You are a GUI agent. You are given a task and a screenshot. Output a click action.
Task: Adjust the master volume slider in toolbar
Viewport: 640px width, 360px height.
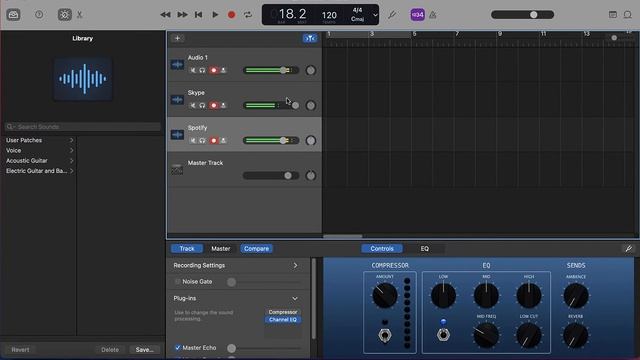522,15
